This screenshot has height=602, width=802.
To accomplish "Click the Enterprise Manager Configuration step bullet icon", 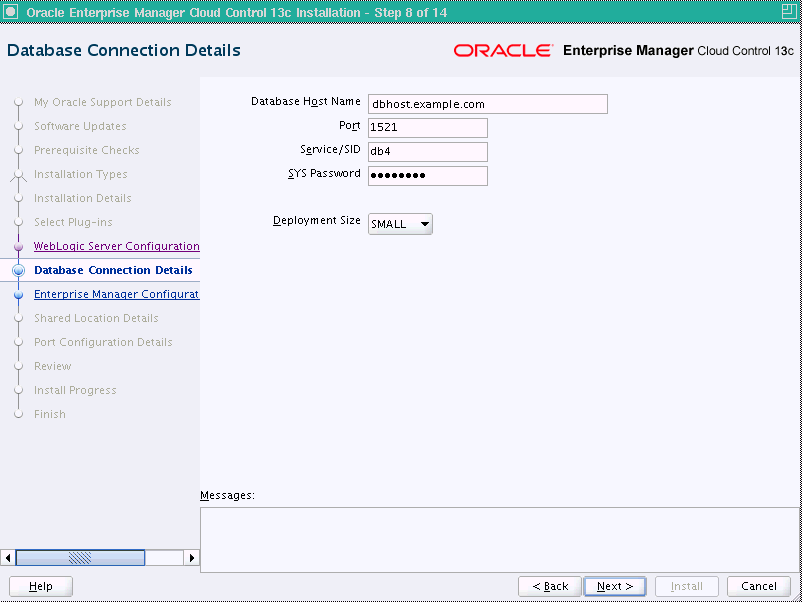I will [x=18, y=295].
